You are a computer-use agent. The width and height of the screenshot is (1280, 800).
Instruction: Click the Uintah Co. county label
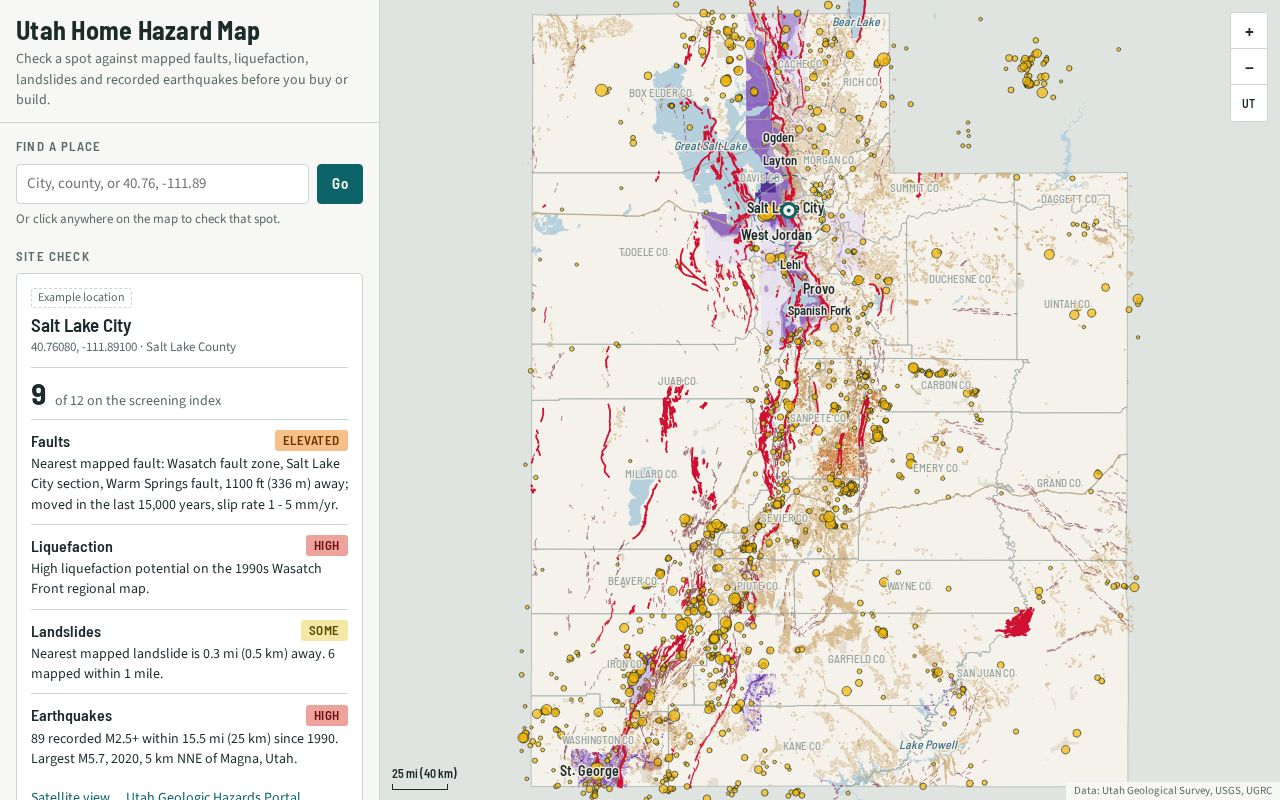click(x=1067, y=304)
